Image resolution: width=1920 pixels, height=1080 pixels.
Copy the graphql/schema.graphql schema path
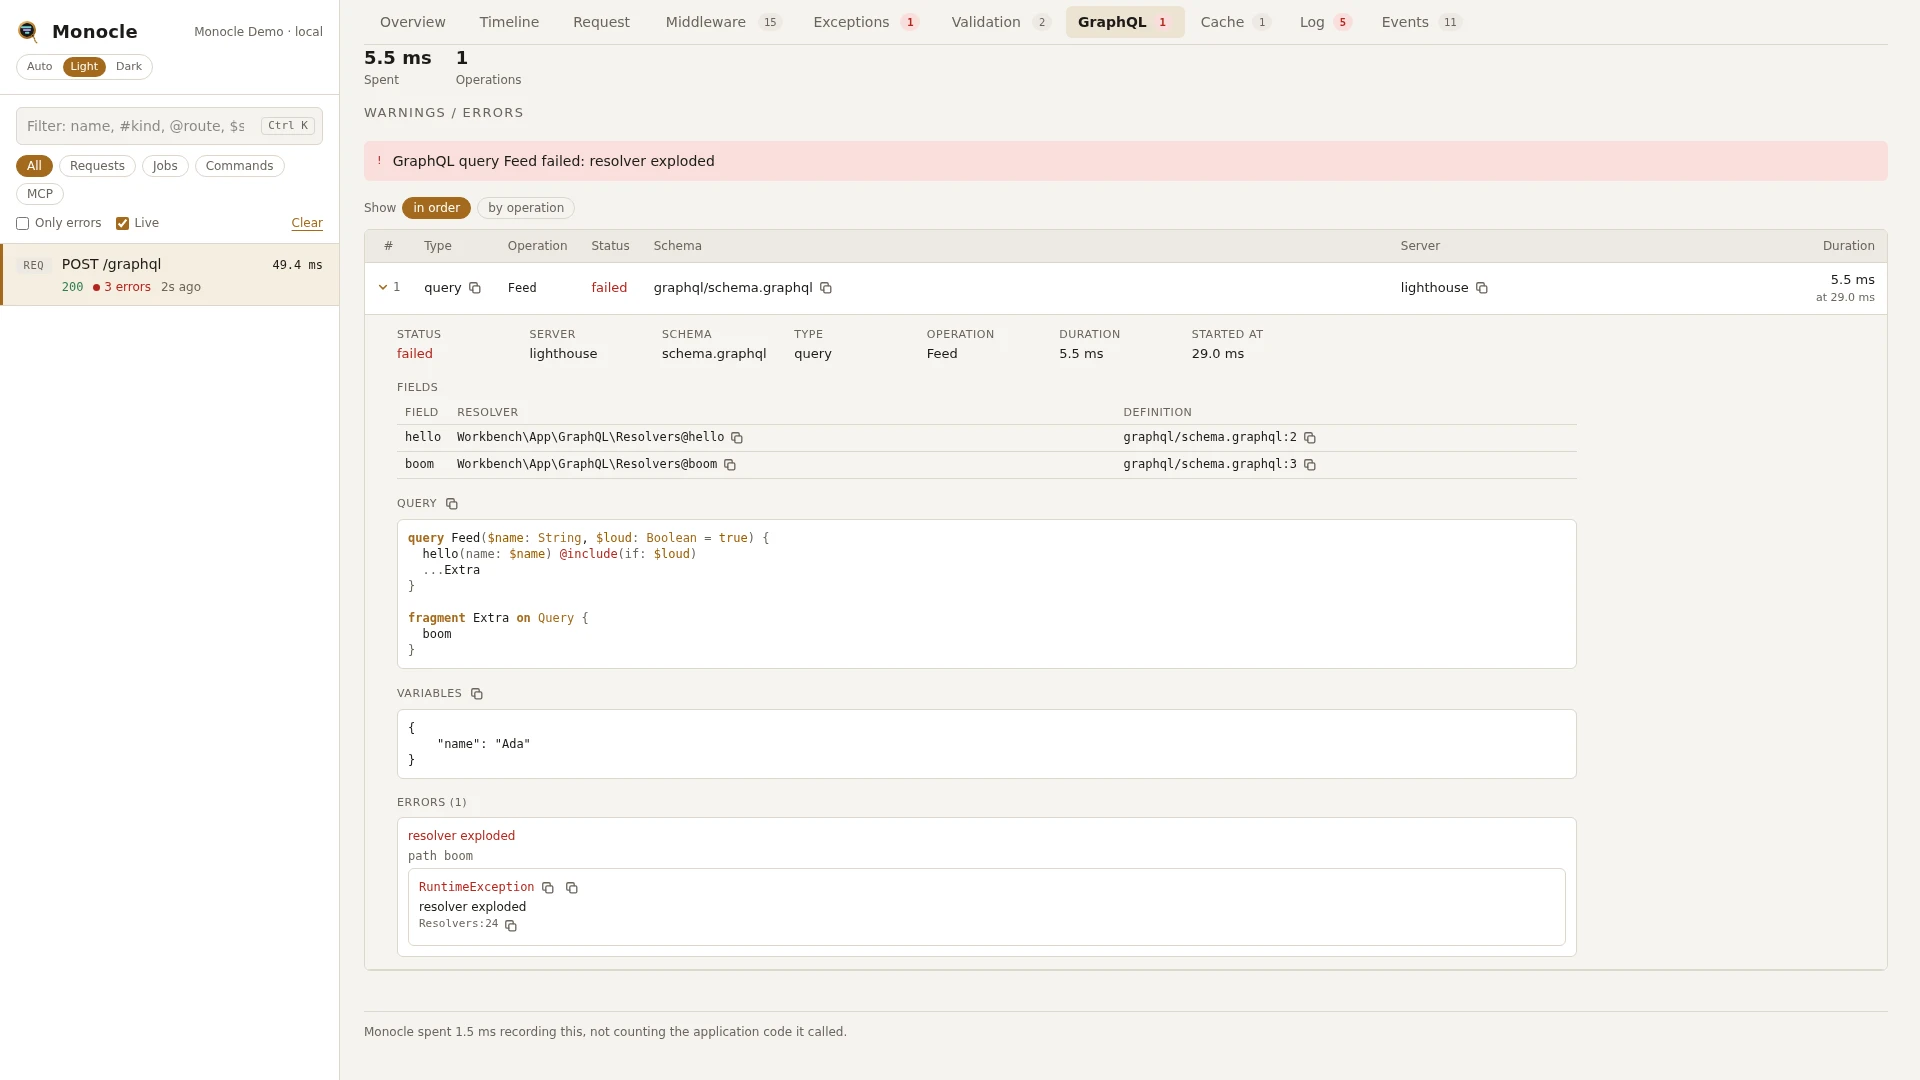point(826,288)
